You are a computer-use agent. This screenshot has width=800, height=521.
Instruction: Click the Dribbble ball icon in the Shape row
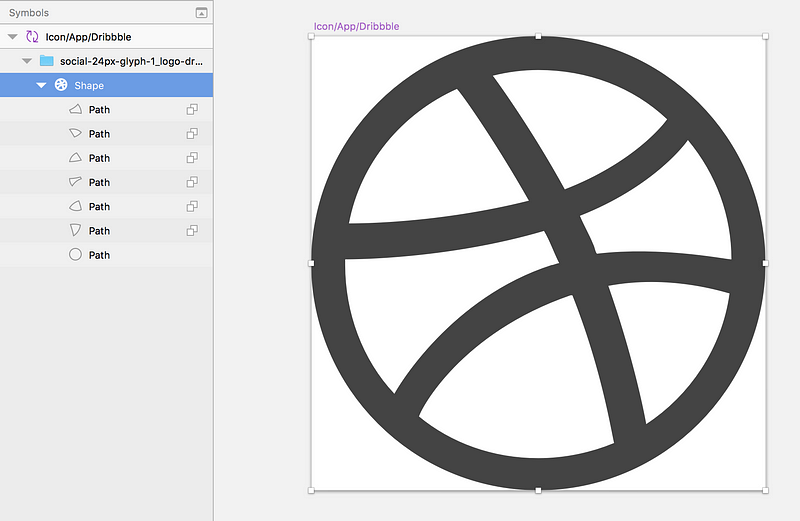coord(61,85)
